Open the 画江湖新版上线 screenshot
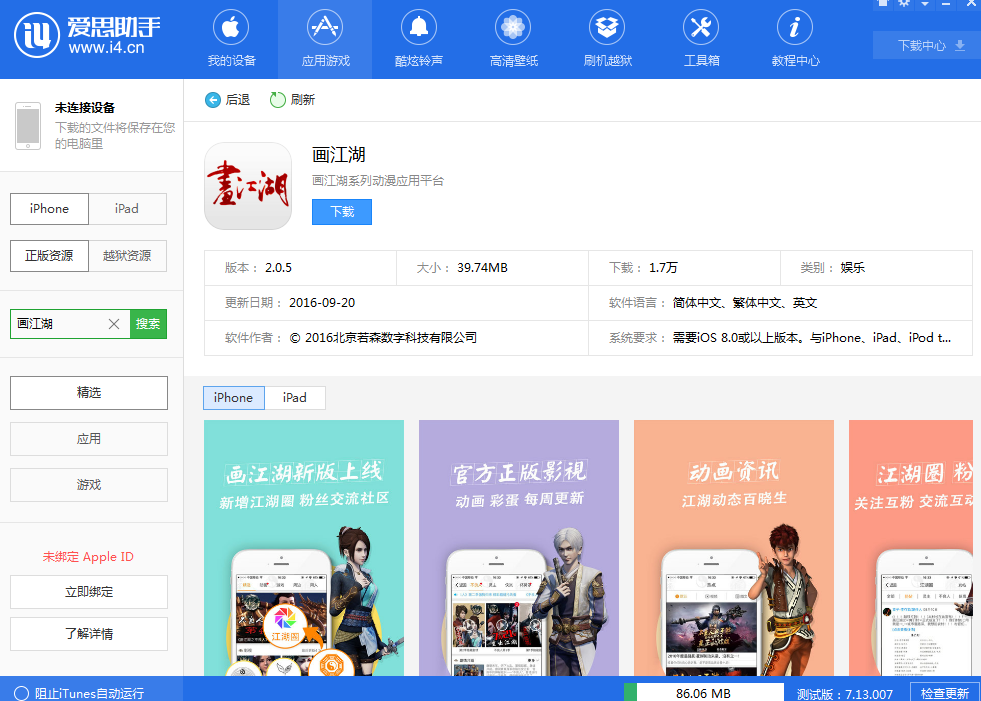 (304, 548)
